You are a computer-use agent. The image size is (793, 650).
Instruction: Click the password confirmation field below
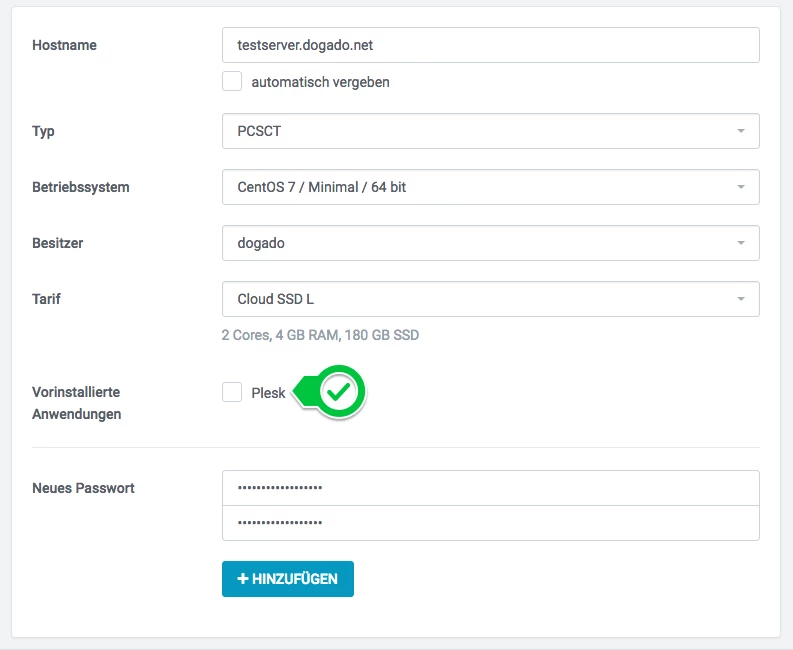(x=490, y=522)
